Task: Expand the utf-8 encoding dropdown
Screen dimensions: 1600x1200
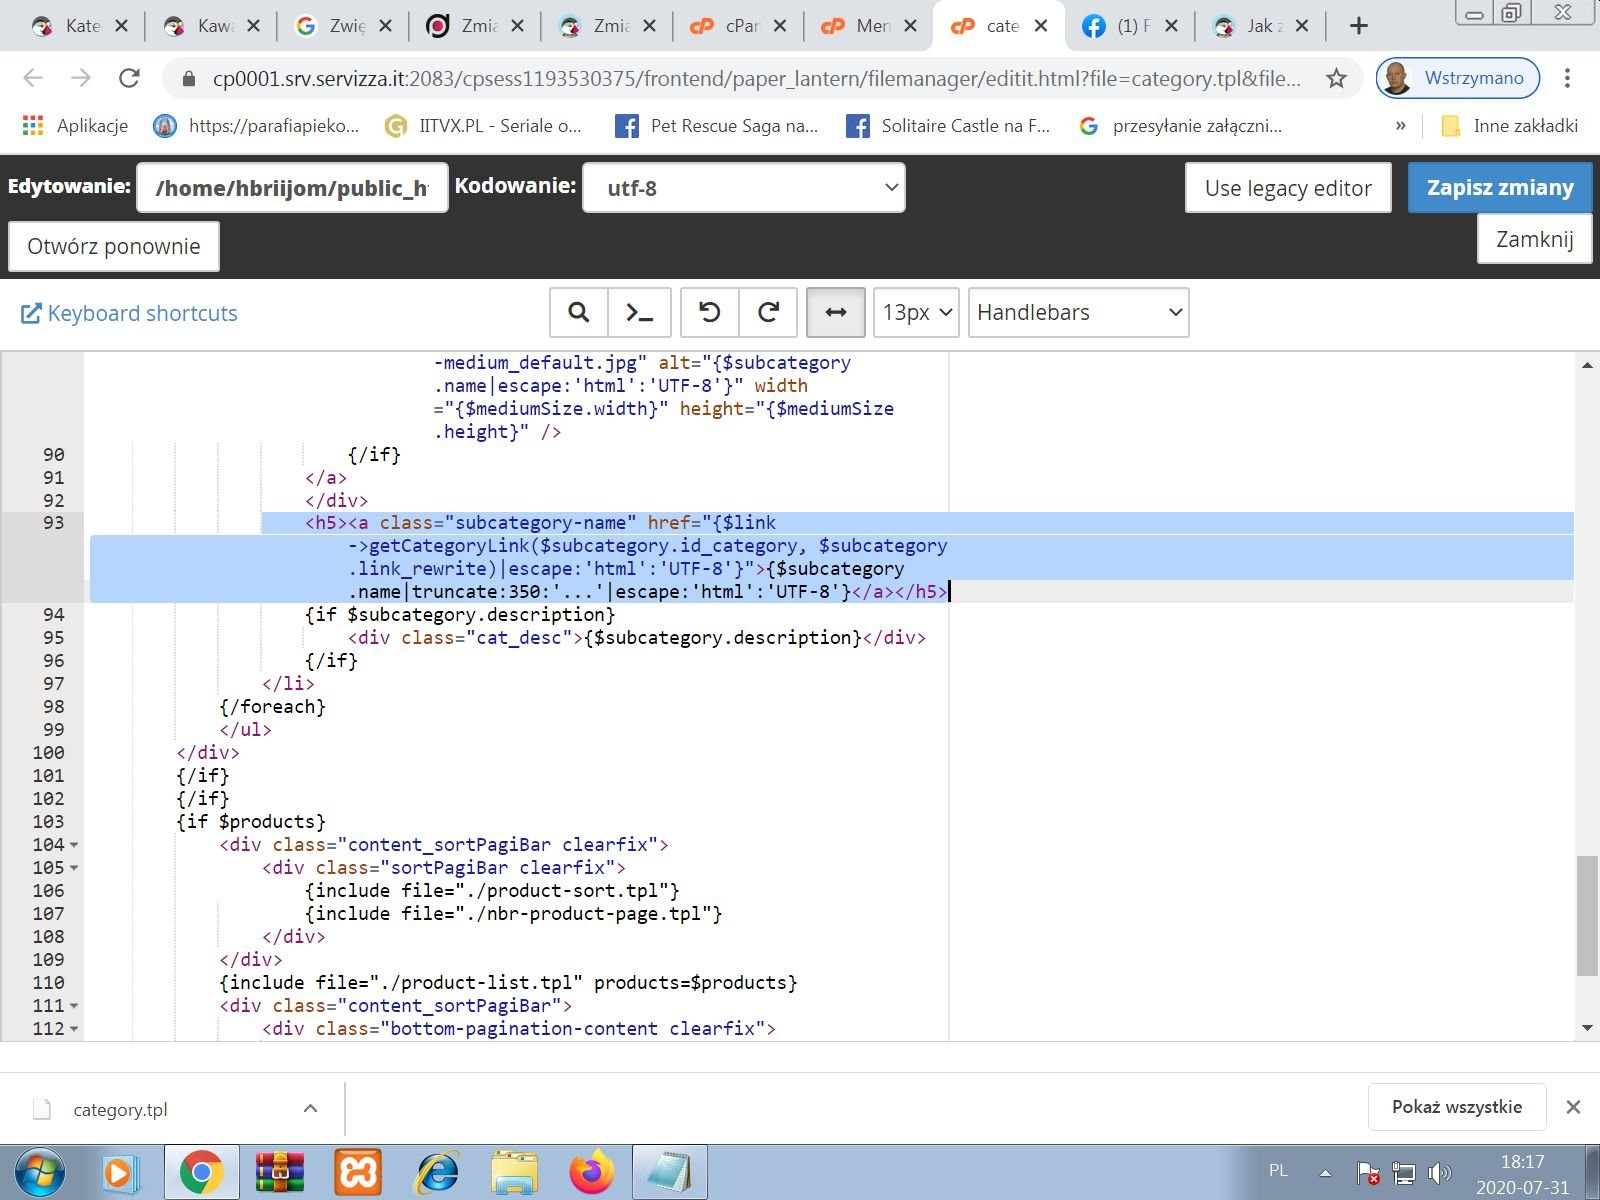Action: point(743,188)
